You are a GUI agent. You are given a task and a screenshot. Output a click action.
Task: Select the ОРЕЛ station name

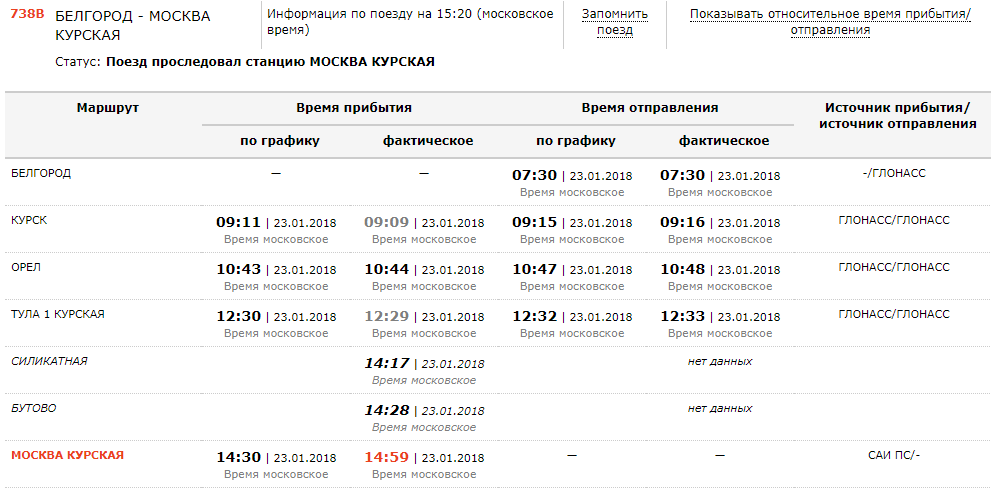26,267
